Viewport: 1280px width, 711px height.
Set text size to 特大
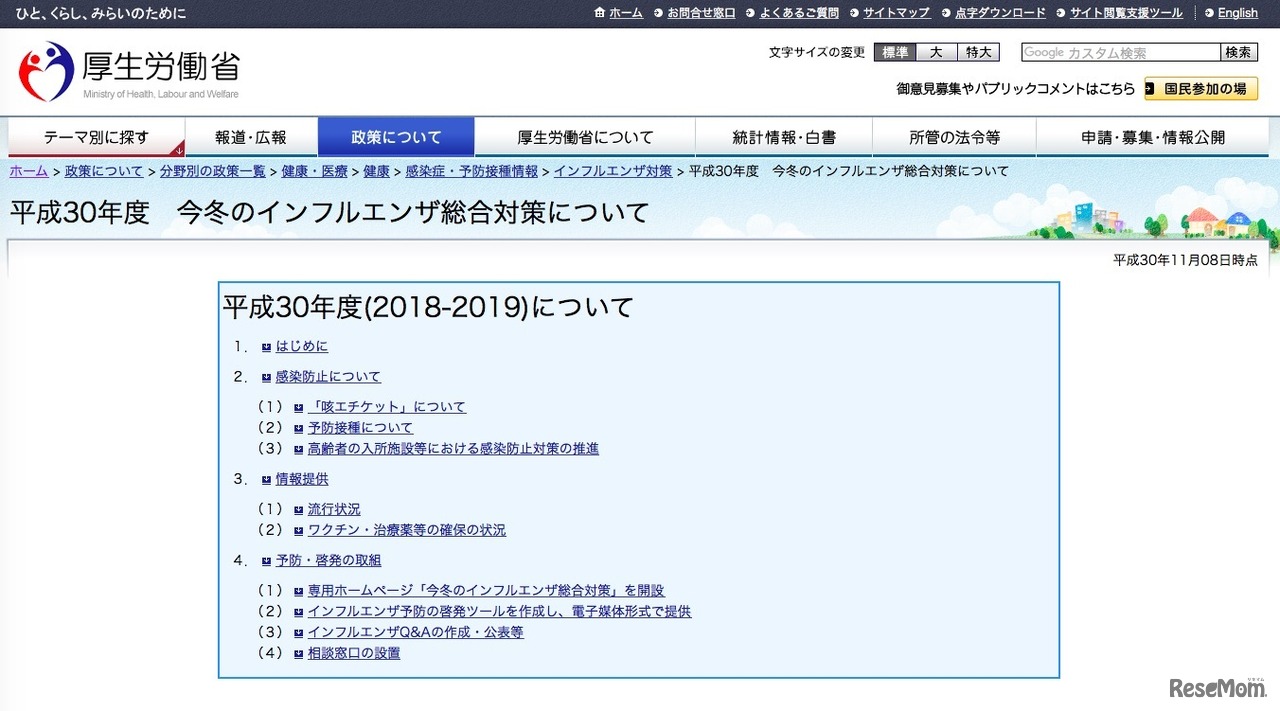pyautogui.click(x=978, y=53)
